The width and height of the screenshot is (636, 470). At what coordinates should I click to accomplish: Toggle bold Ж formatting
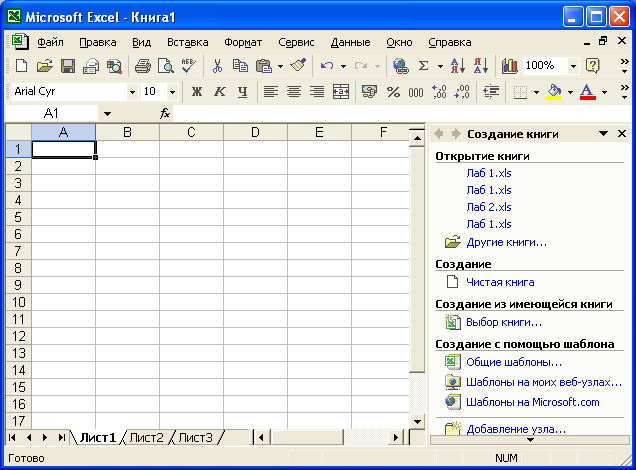pos(197,92)
